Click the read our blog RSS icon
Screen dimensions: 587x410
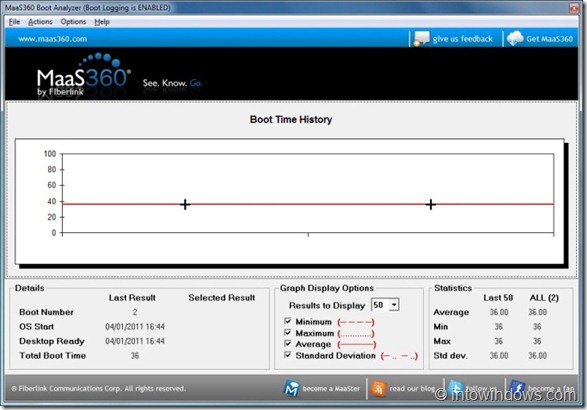click(x=378, y=389)
